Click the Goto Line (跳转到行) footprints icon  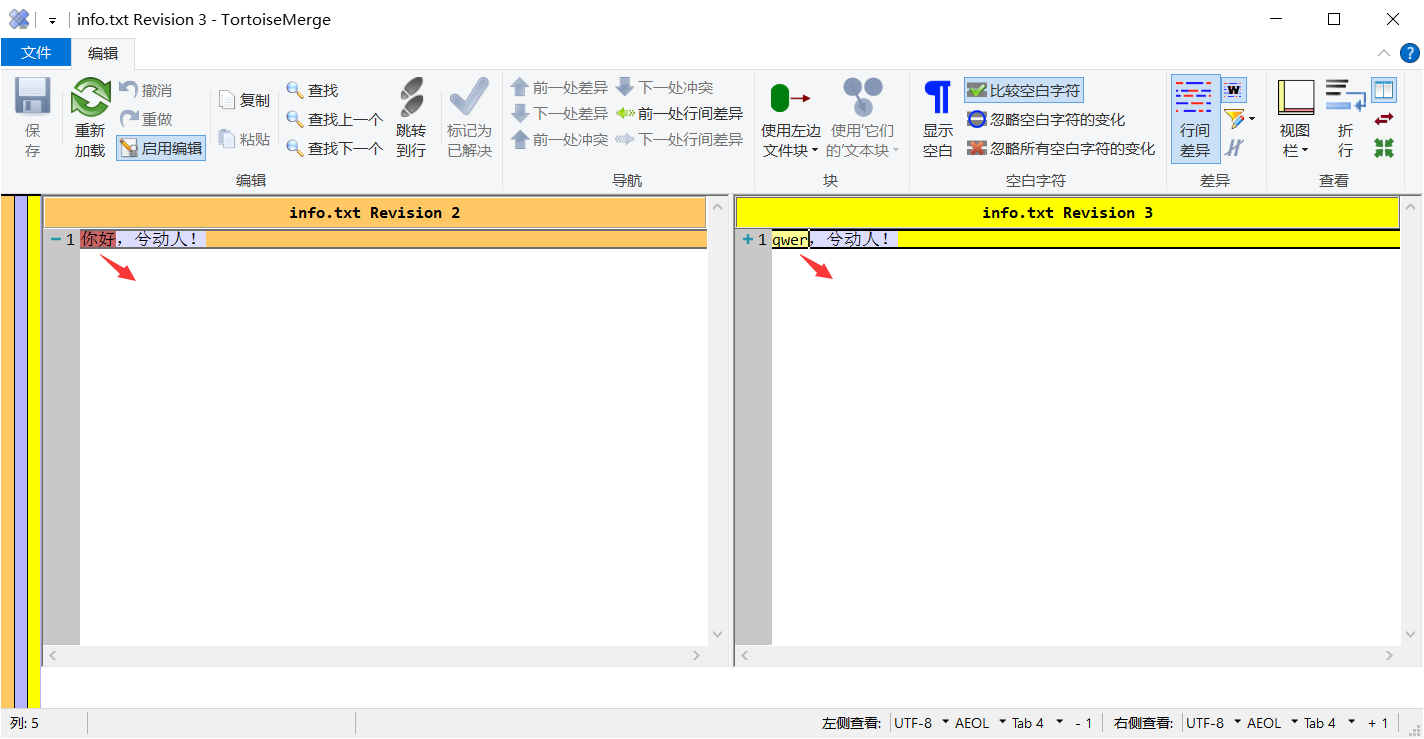411,98
